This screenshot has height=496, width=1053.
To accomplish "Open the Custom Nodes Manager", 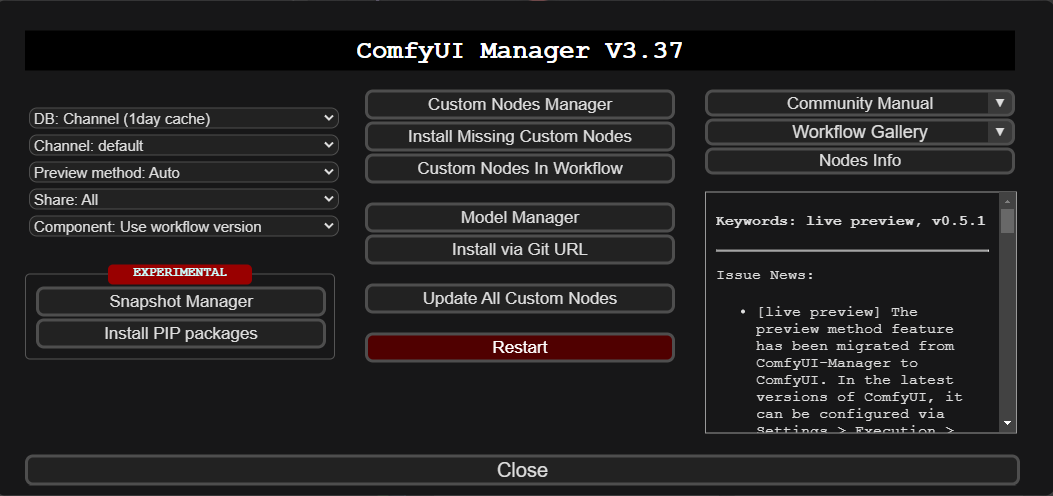I will click(520, 105).
